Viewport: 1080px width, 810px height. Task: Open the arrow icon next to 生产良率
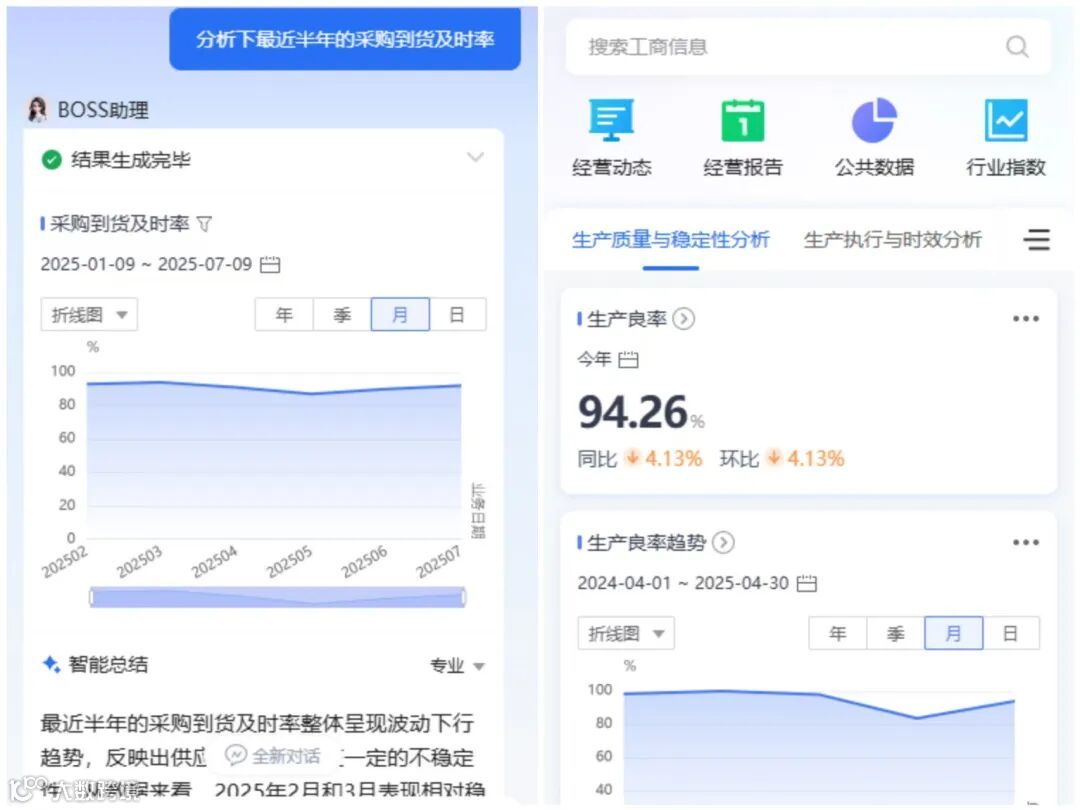click(683, 319)
